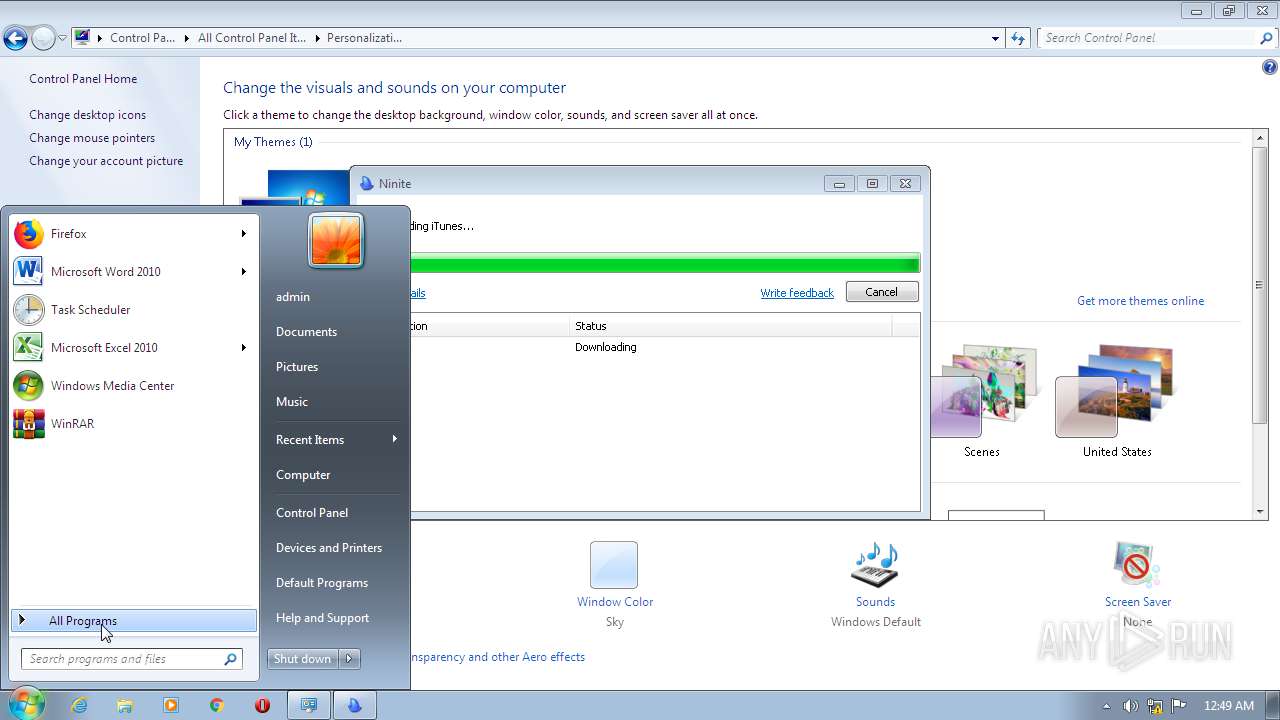Open the Window Color settings icon
Screen dimensions: 1280x720
pos(614,565)
